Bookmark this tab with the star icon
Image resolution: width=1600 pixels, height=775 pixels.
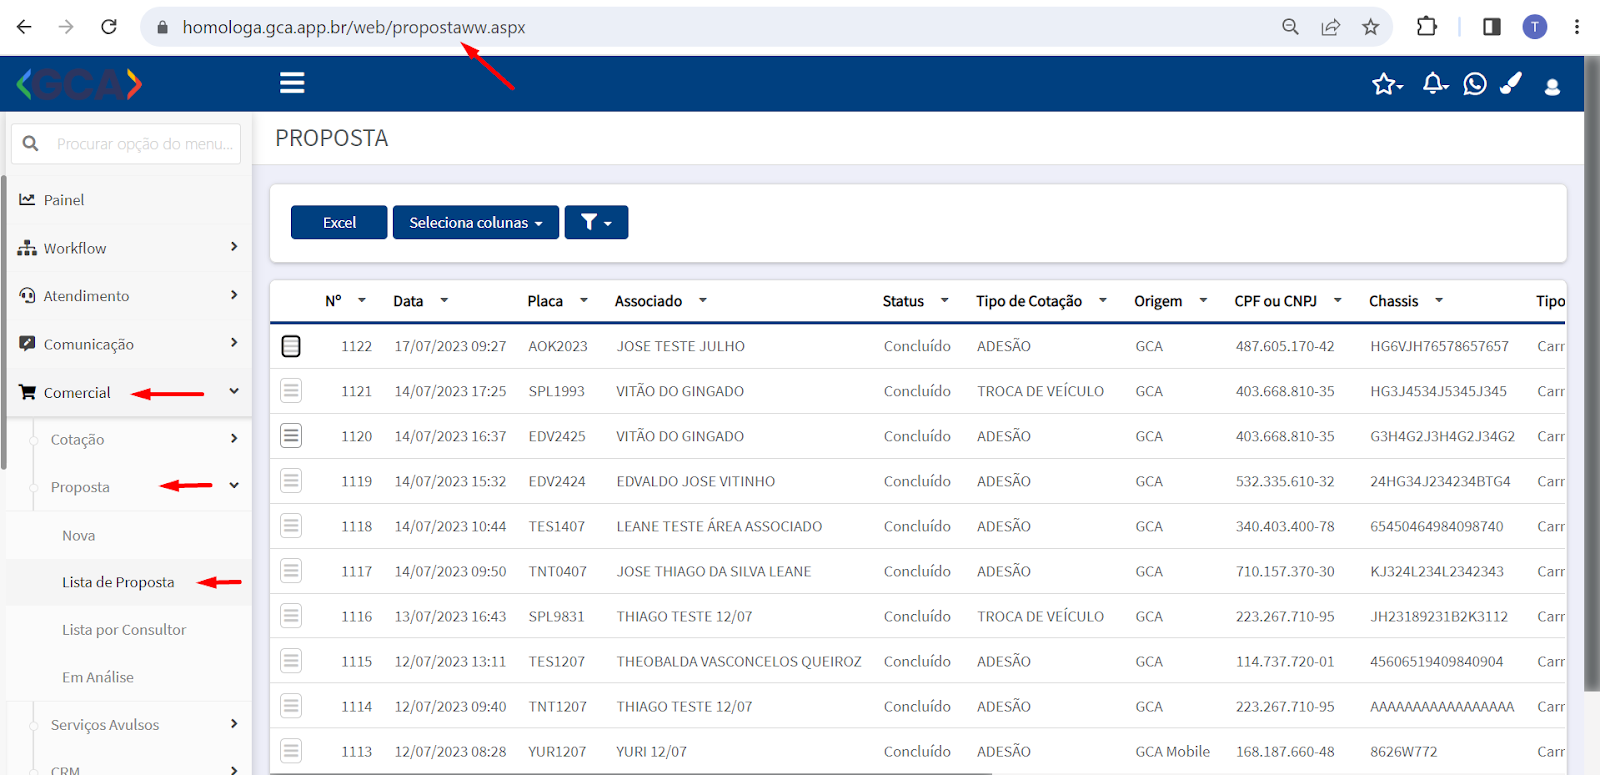(1370, 27)
